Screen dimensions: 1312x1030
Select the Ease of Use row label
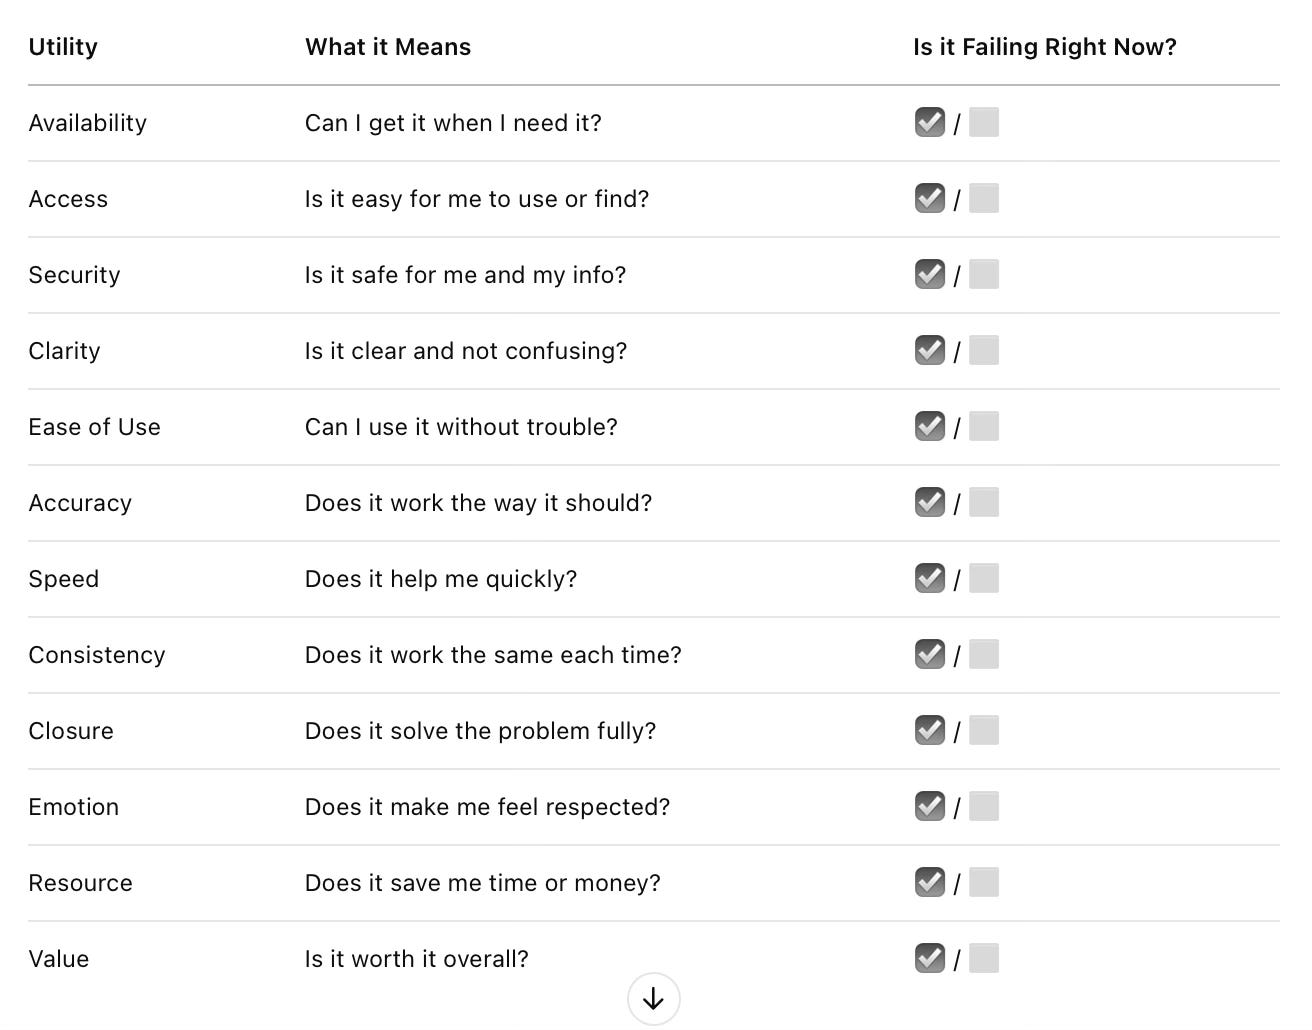click(x=95, y=427)
